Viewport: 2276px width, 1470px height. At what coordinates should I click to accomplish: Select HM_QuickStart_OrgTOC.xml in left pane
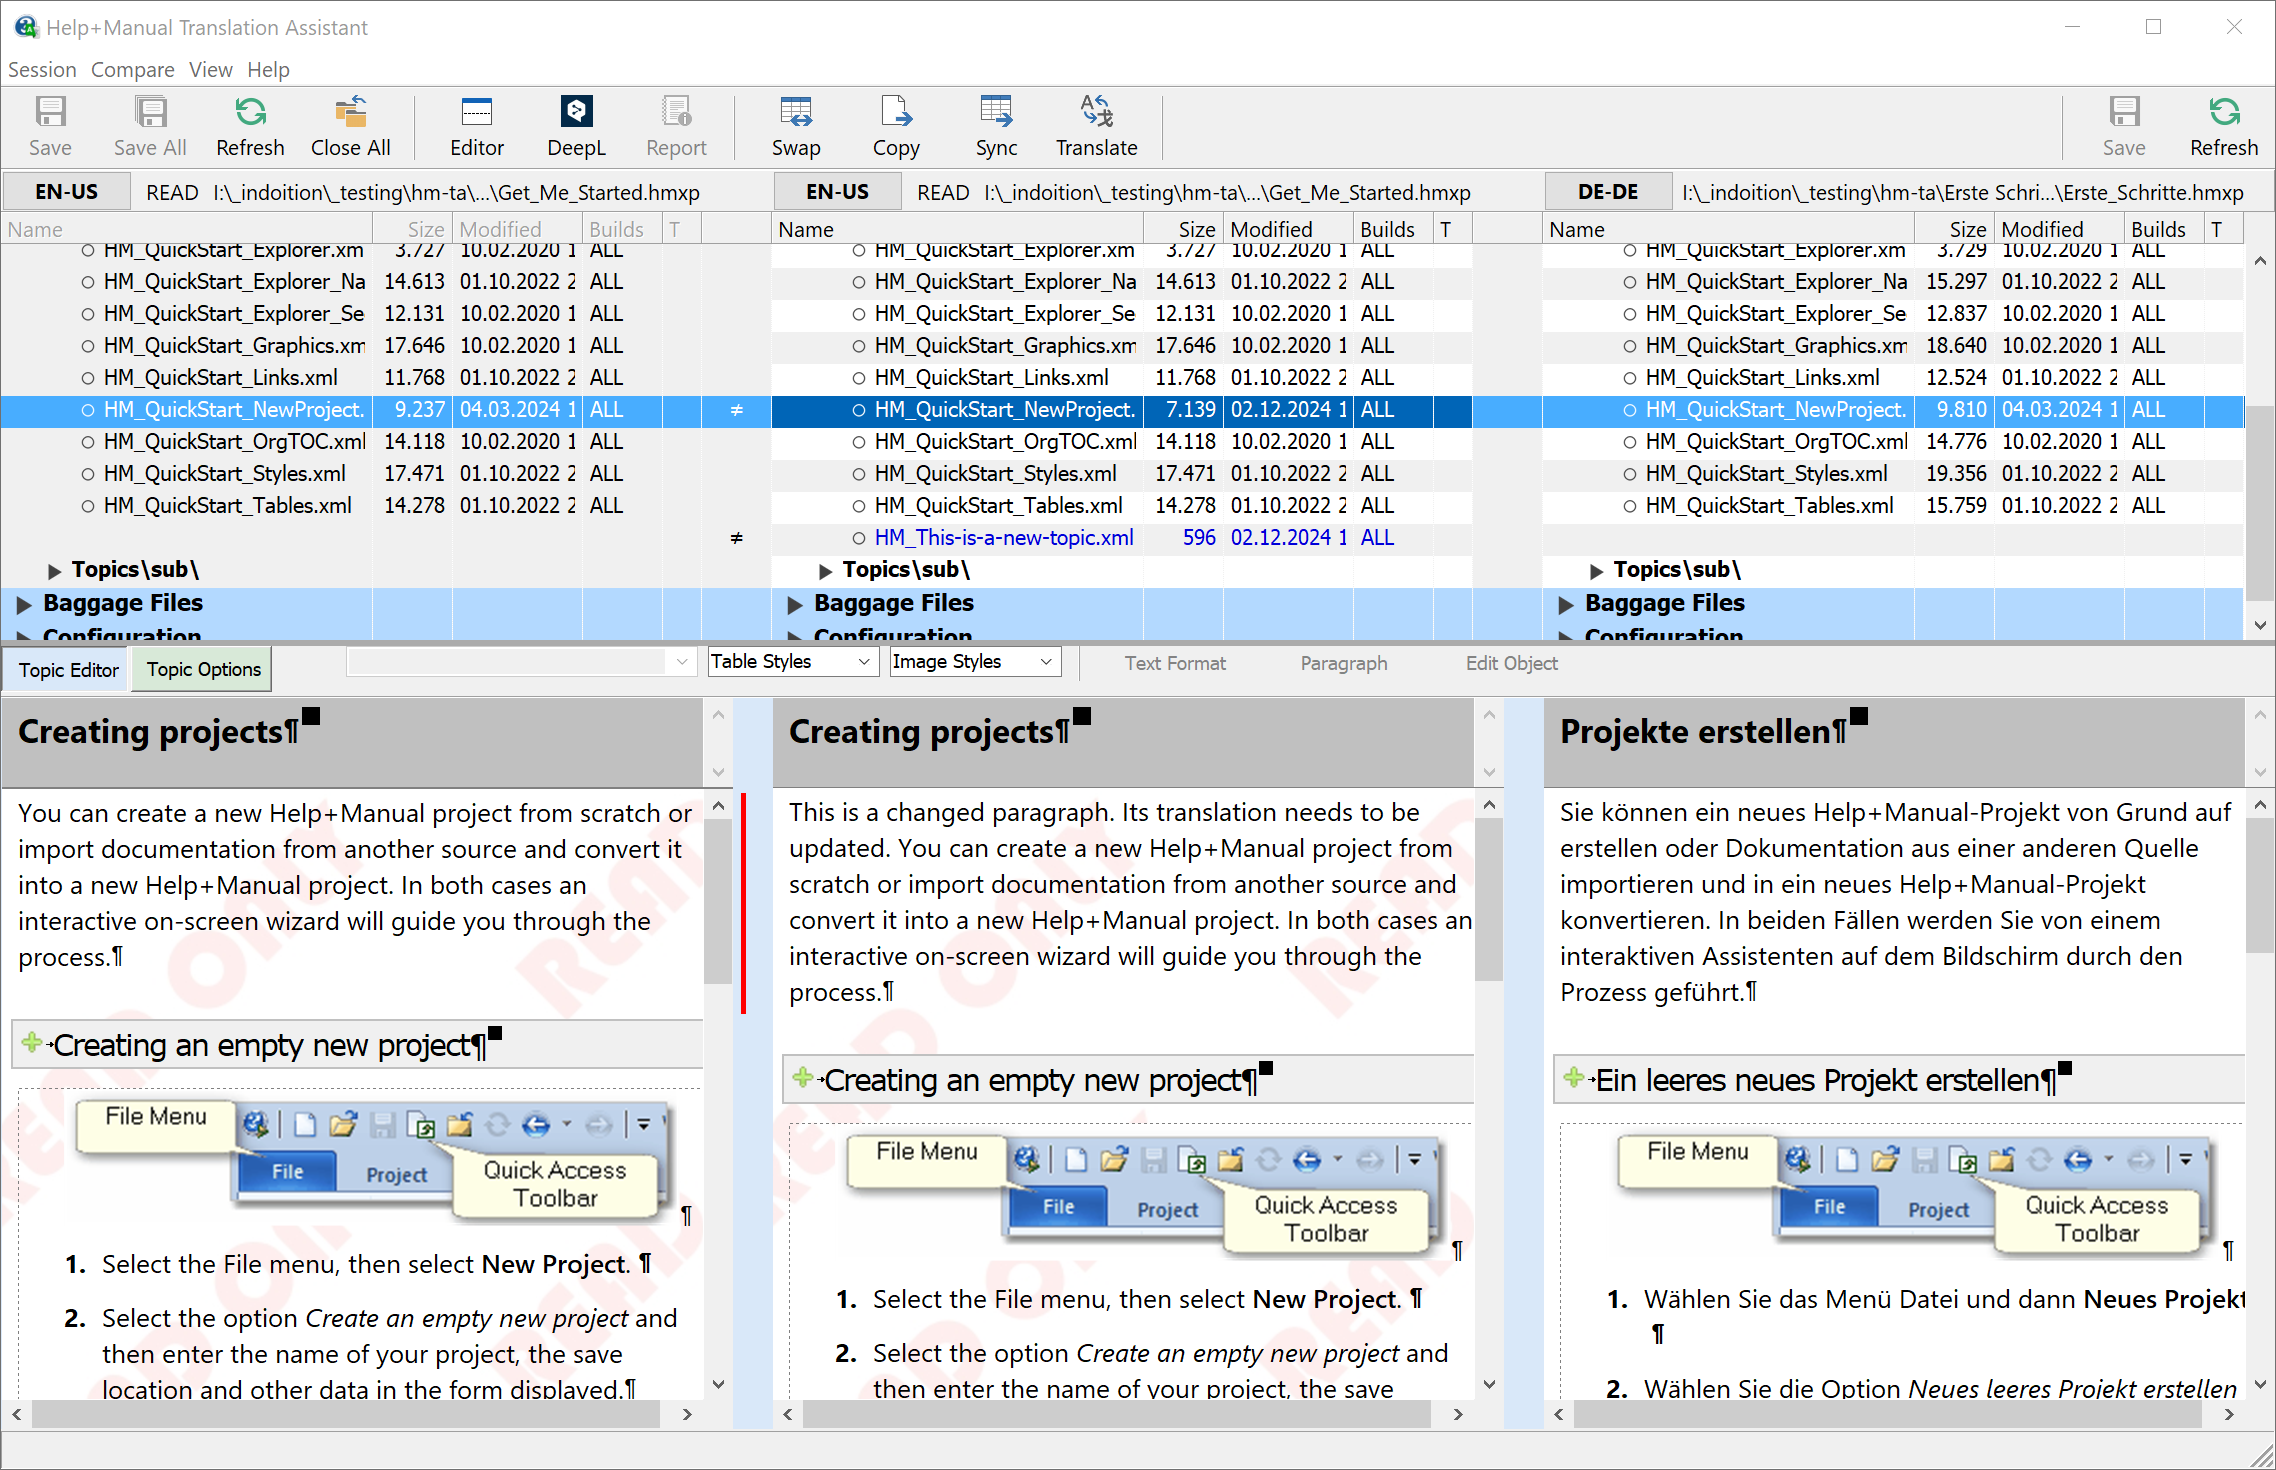point(235,442)
